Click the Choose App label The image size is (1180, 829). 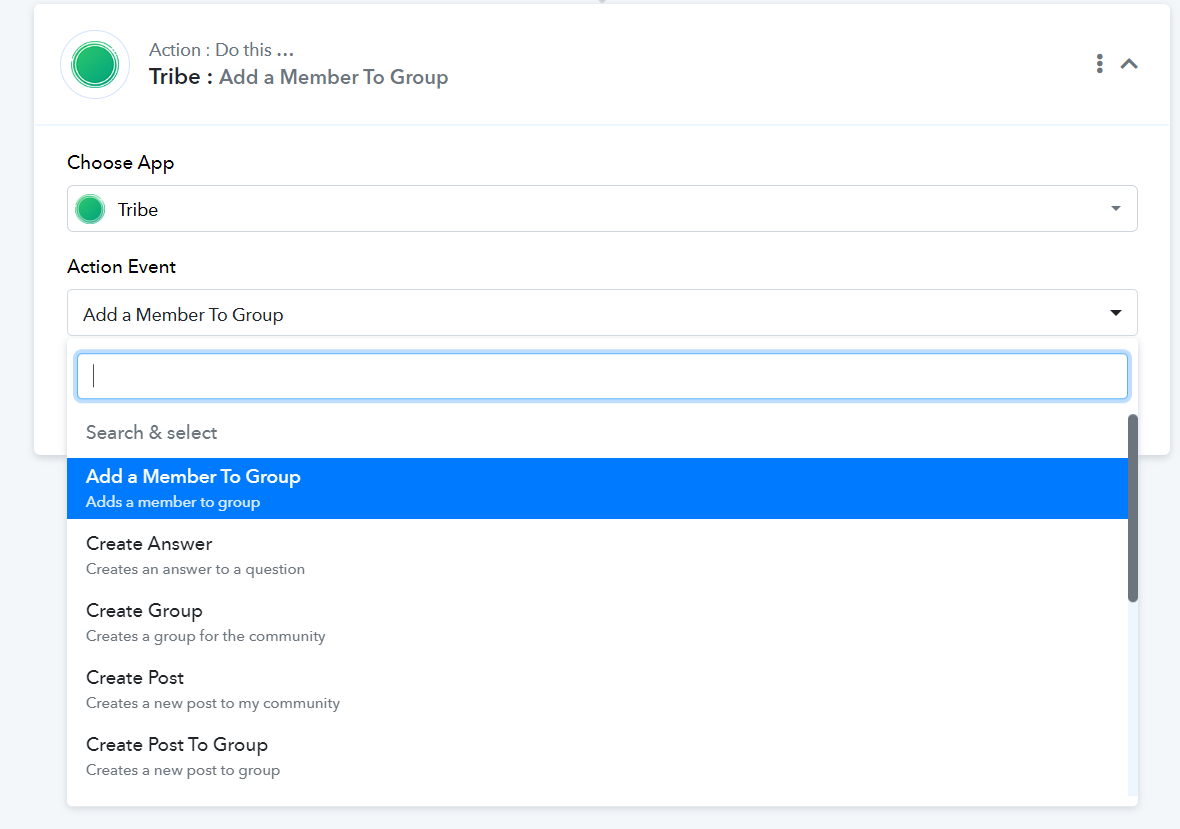point(120,162)
